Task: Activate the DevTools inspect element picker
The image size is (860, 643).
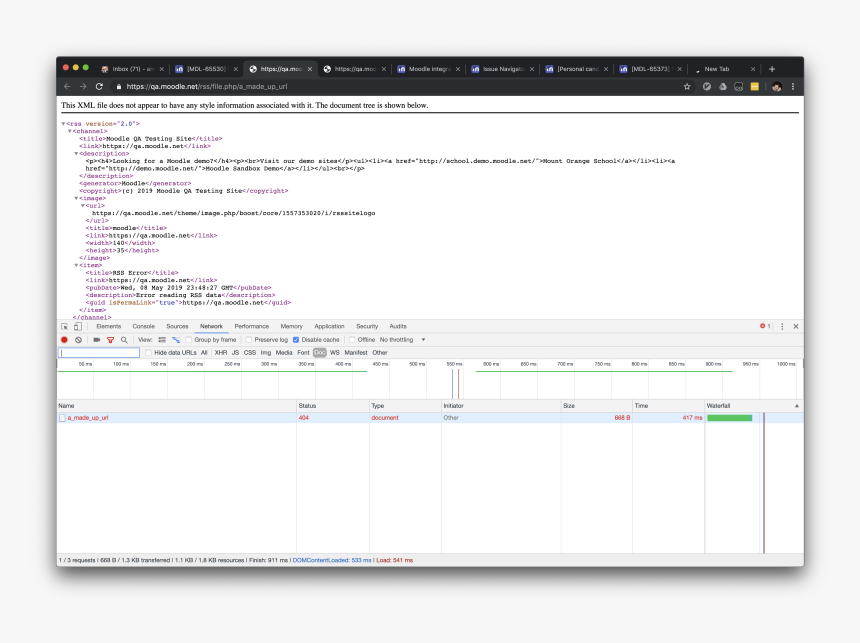Action: [x=65, y=326]
